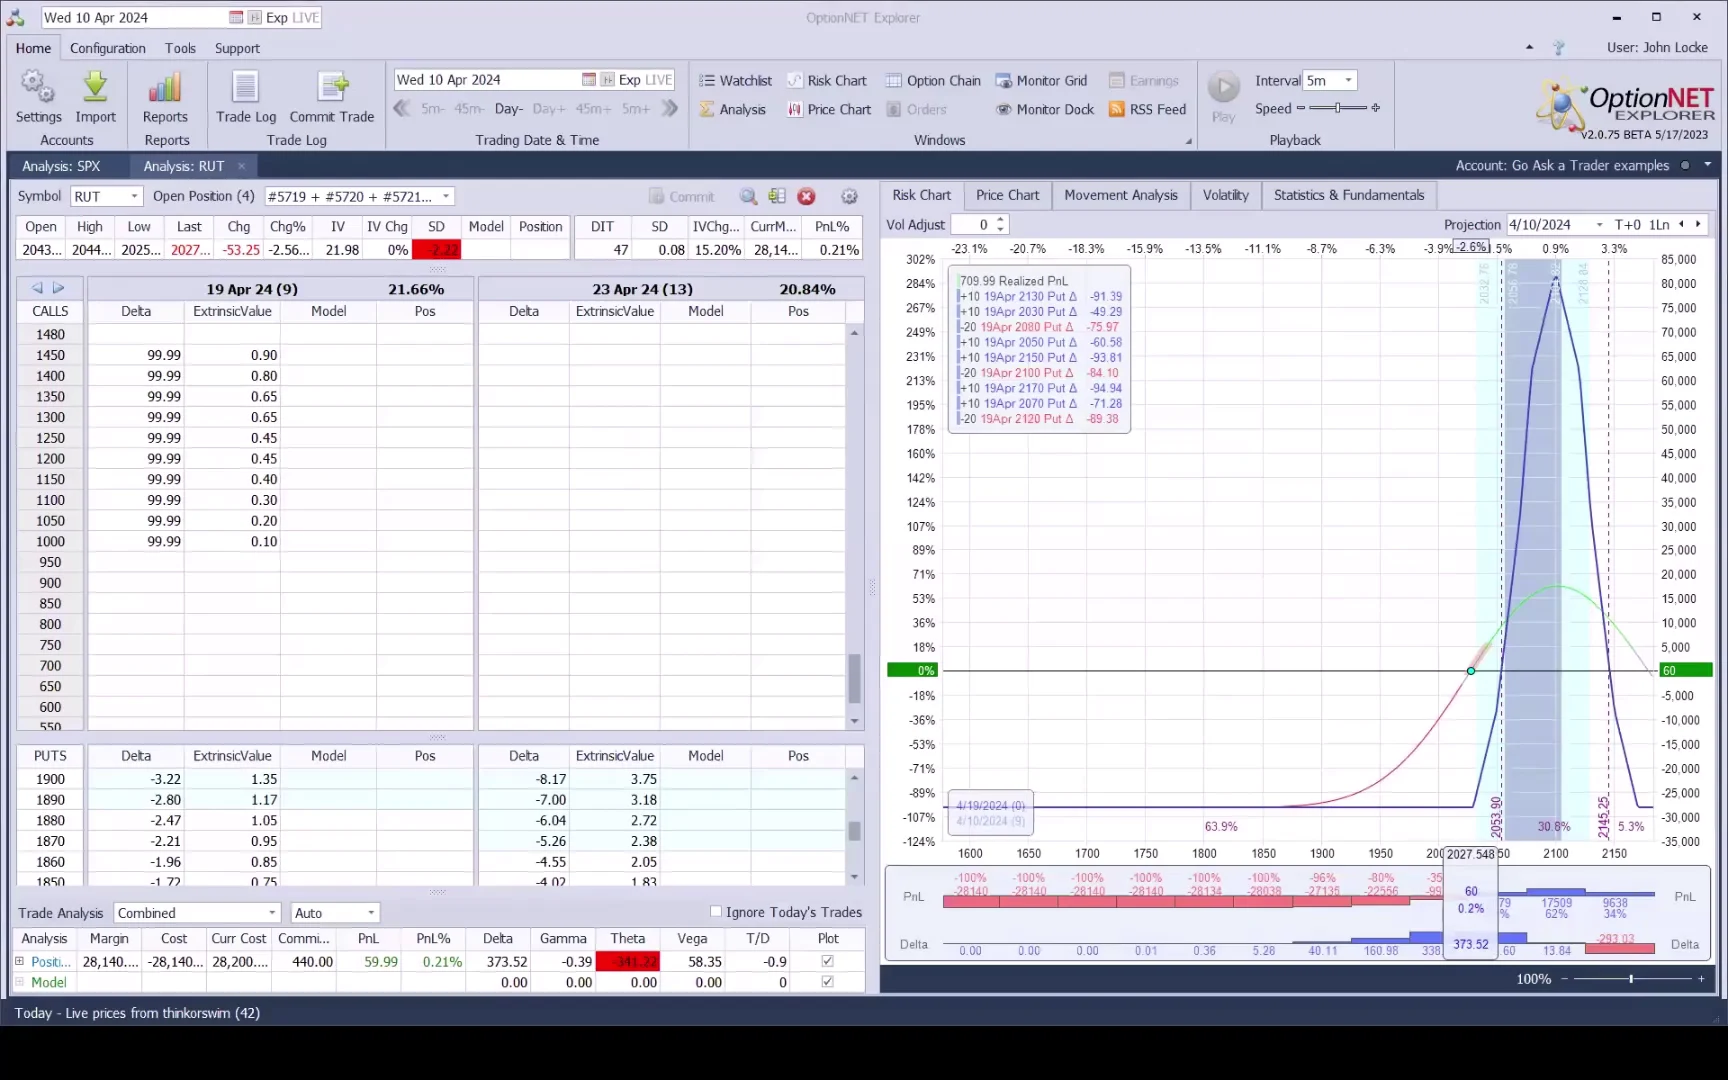Expand the Position row in Trade Analysis

click(19, 961)
